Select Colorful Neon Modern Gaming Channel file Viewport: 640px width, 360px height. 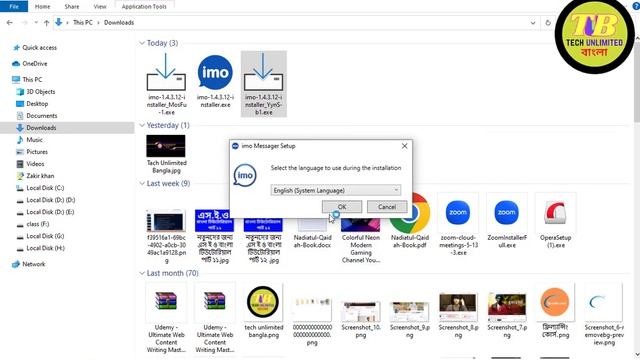(361, 240)
